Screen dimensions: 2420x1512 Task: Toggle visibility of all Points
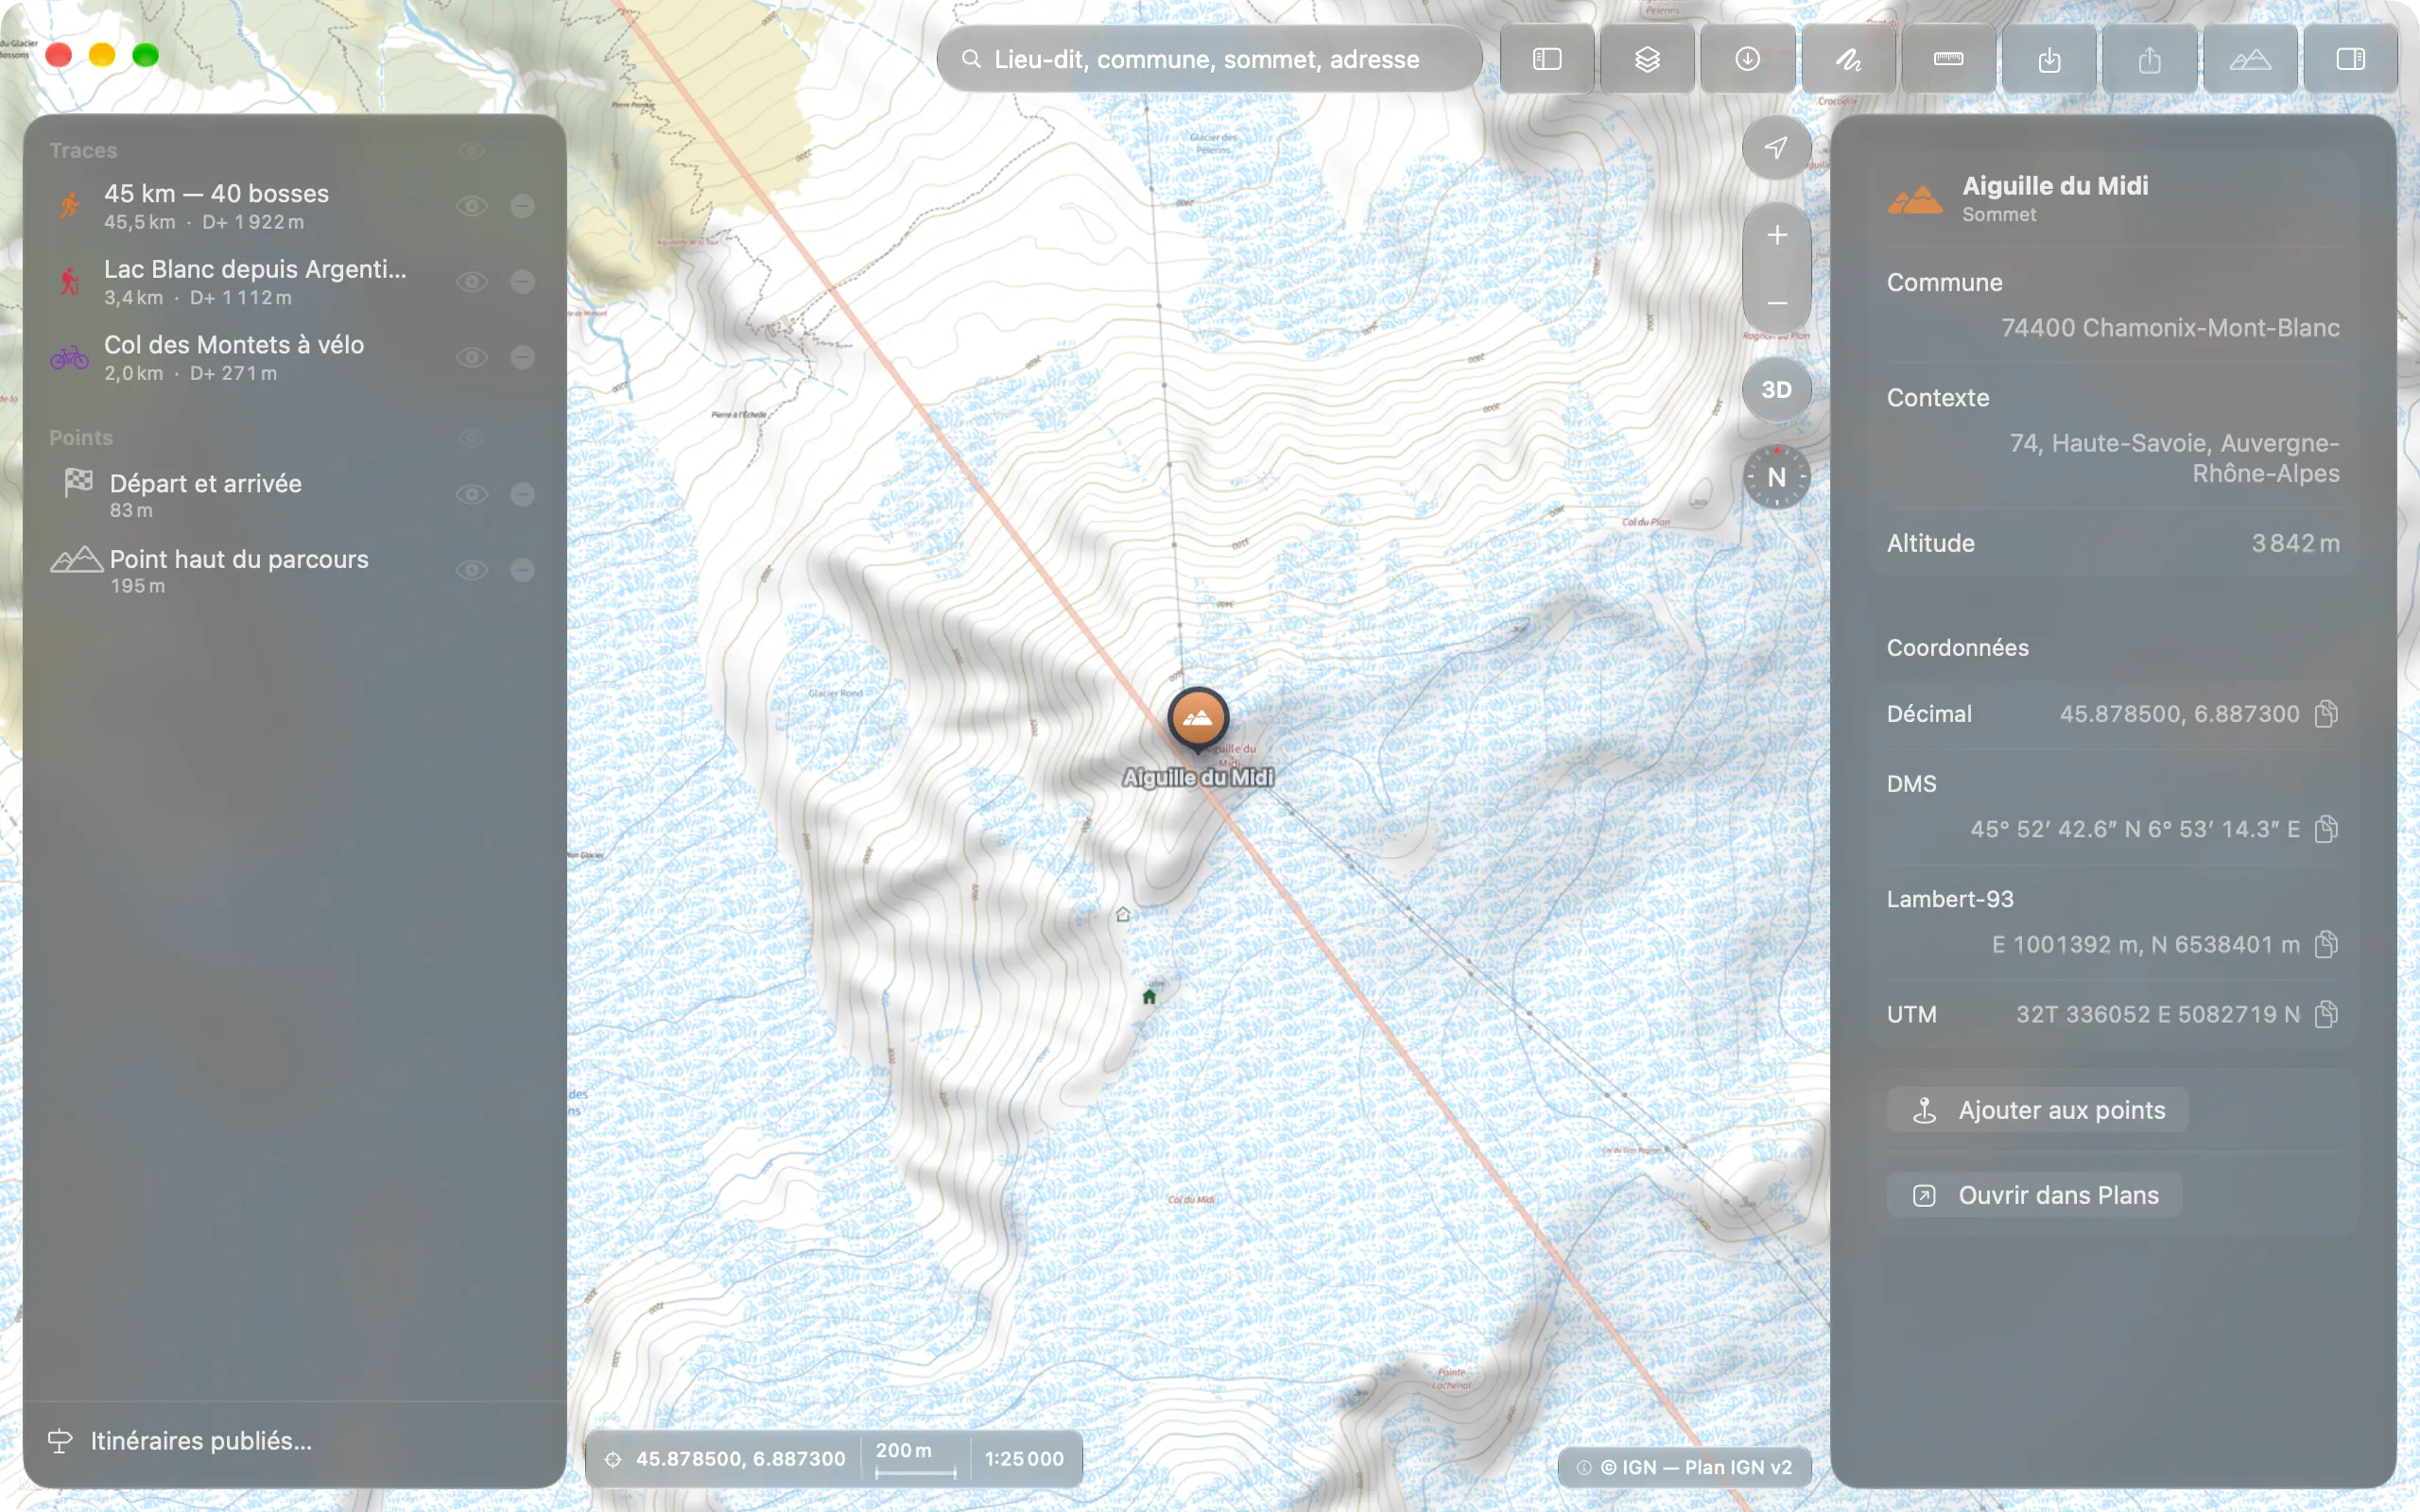click(x=472, y=438)
